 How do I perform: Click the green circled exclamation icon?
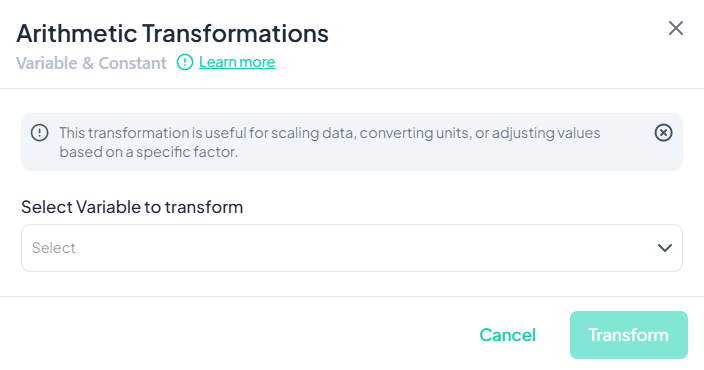pyautogui.click(x=185, y=62)
